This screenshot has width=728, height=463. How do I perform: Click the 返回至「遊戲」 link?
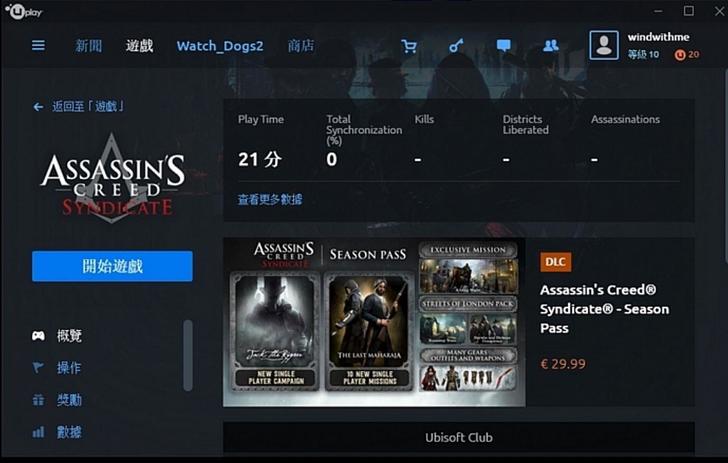[x=87, y=107]
